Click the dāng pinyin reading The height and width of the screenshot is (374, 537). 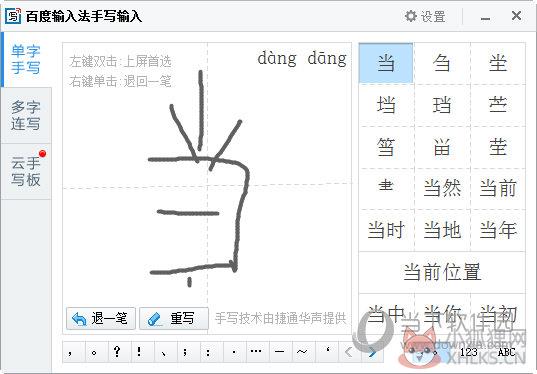click(327, 59)
